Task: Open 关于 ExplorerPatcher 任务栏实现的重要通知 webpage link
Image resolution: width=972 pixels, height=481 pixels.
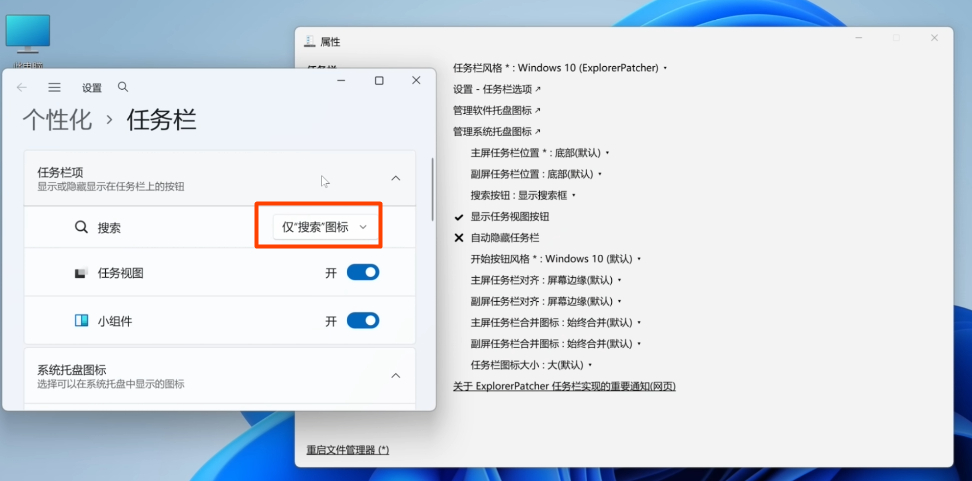Action: pos(564,386)
